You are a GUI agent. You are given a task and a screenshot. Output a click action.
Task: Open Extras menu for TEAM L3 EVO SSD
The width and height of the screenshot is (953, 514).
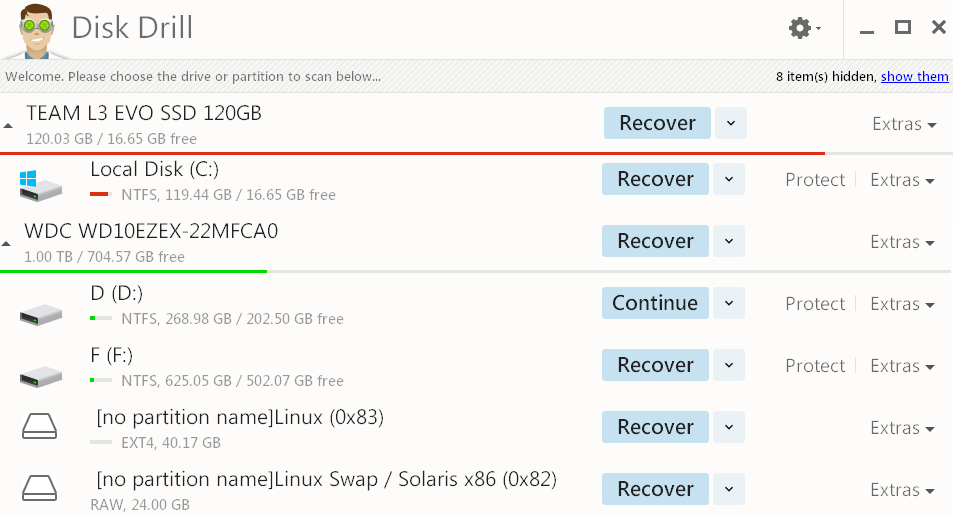(x=903, y=124)
